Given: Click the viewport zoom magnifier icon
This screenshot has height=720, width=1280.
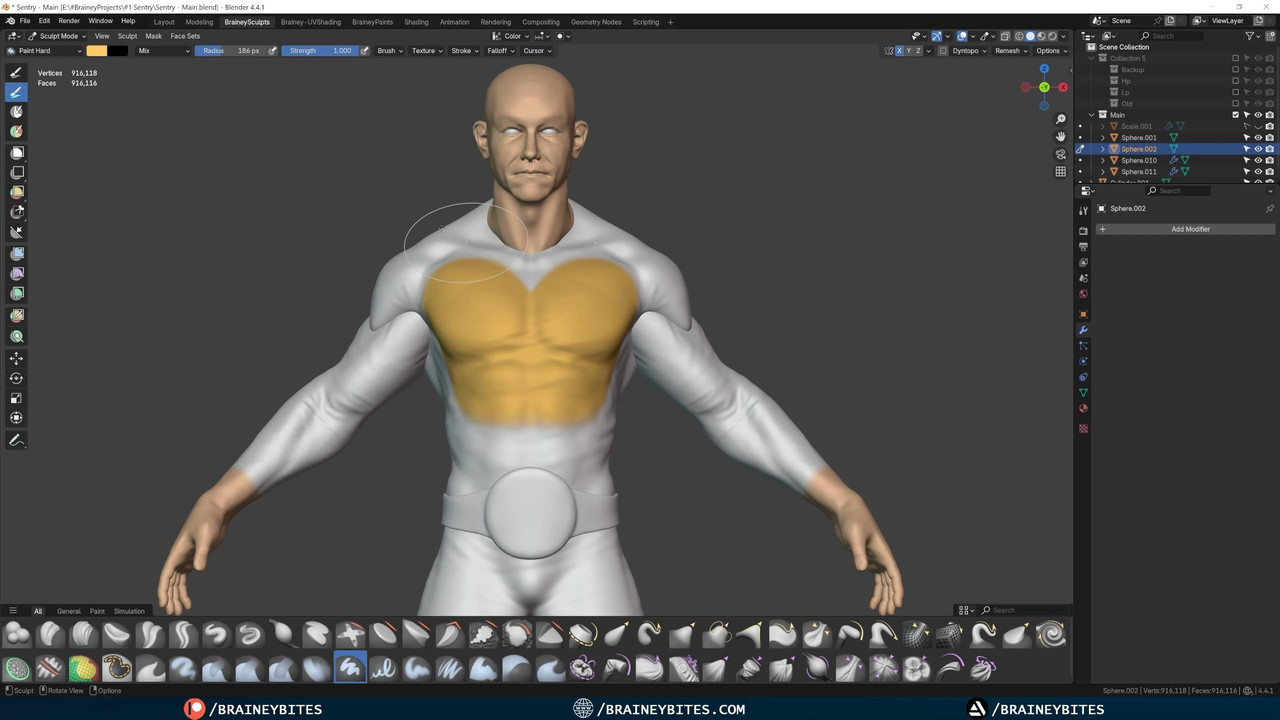Looking at the screenshot, I should [x=1060, y=119].
